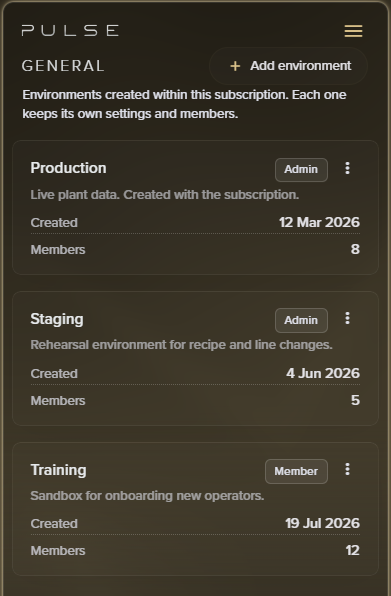Screen dimensions: 391x596
Task: Click 'Rehearsal environment for recipe' description
Action: click(181, 345)
